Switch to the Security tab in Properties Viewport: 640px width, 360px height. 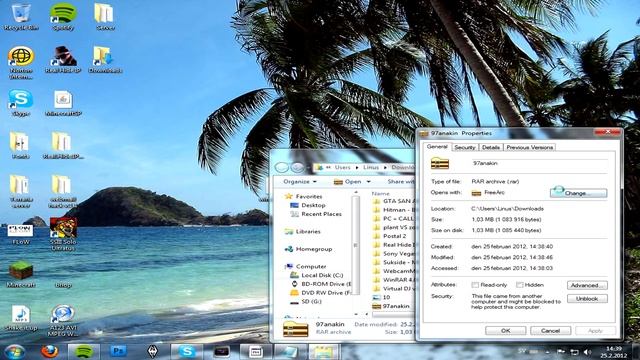coord(464,147)
